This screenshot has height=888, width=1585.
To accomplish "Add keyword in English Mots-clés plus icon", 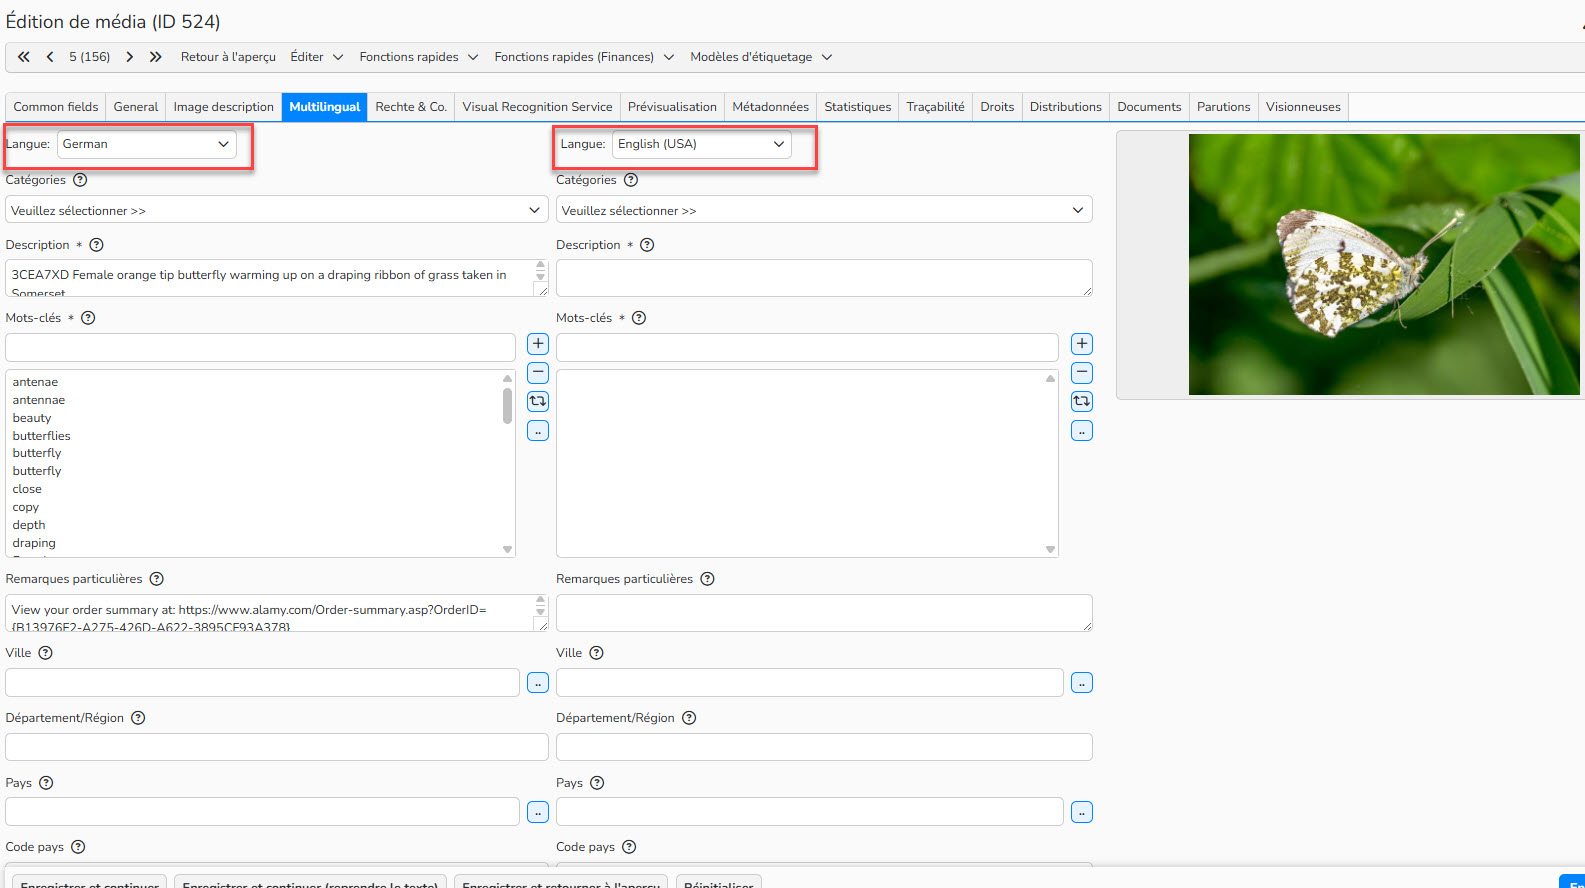I will click(x=1082, y=344).
